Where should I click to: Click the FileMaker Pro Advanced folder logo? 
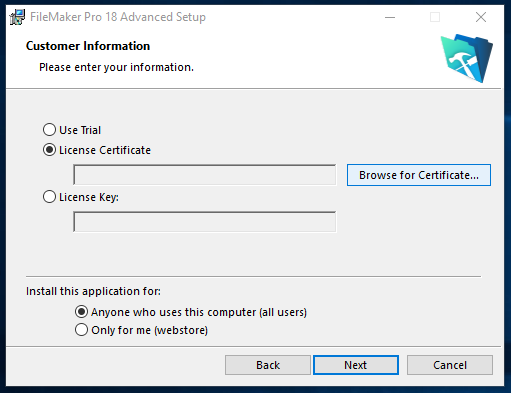point(467,58)
